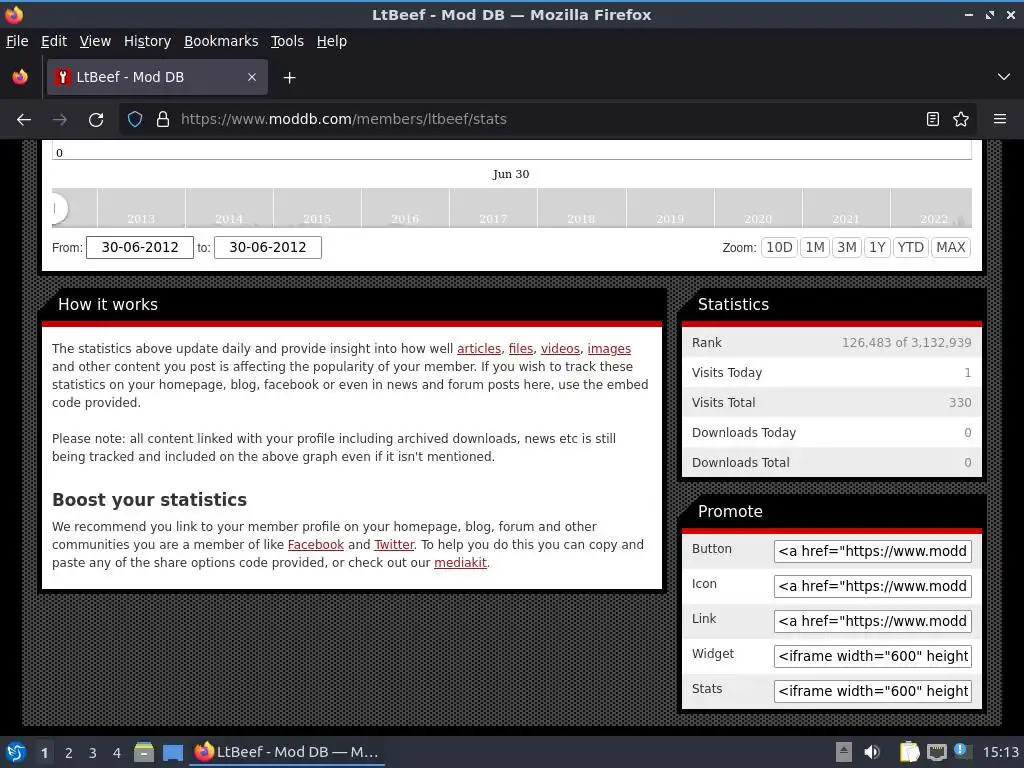Viewport: 1024px width, 768px height.
Task: Edit the to date field
Action: coord(268,248)
